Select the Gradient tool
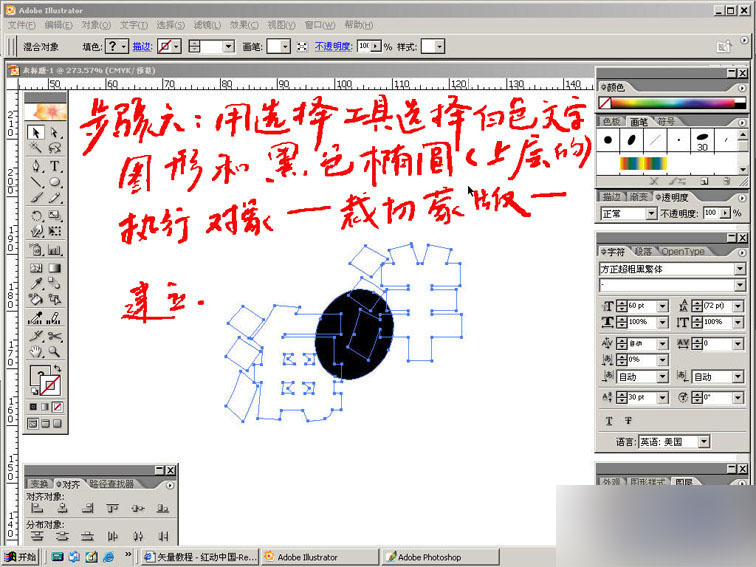Screen dimensions: 756x567 [54, 268]
